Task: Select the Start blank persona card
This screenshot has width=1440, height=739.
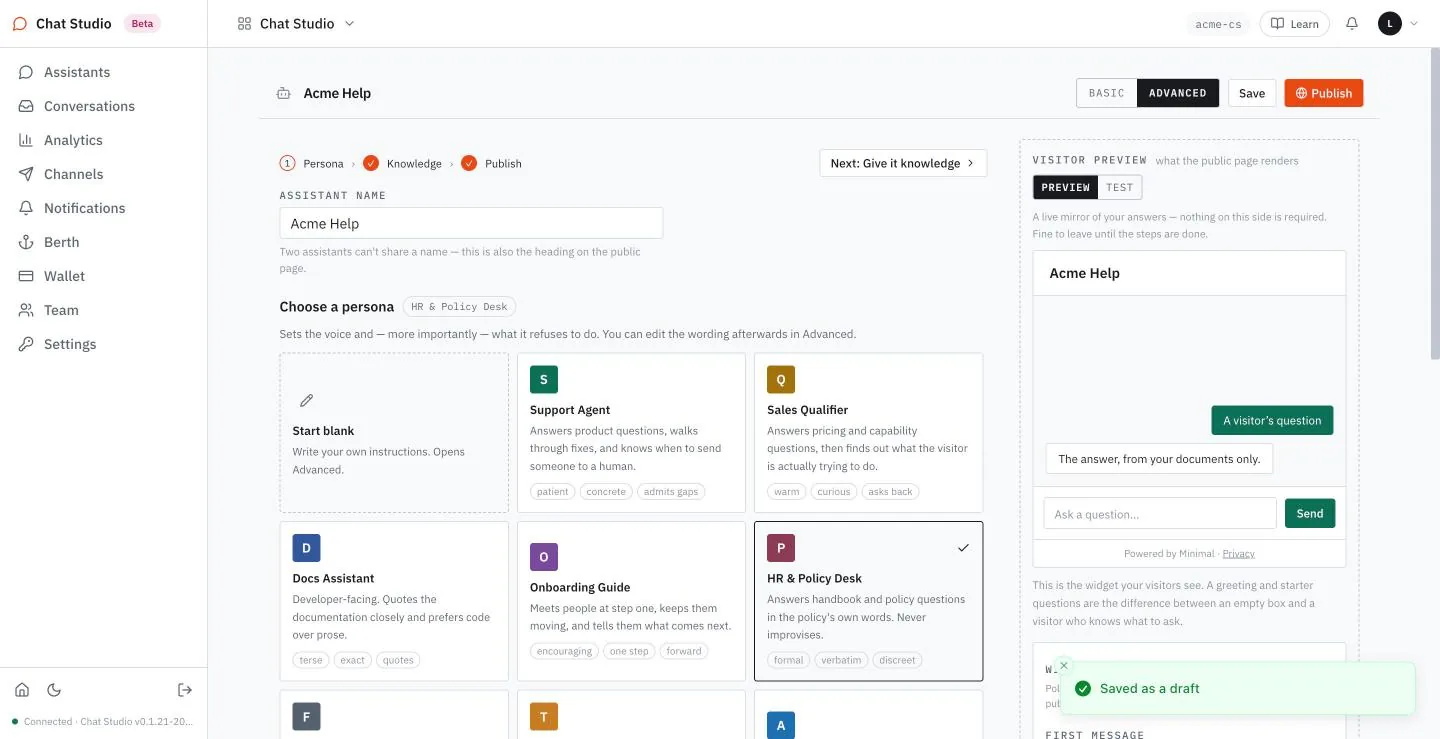Action: [394, 433]
